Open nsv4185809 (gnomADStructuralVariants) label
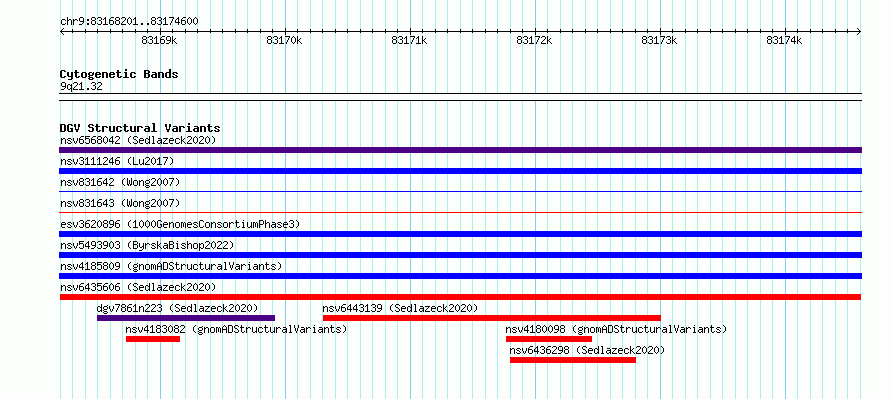 [171, 266]
